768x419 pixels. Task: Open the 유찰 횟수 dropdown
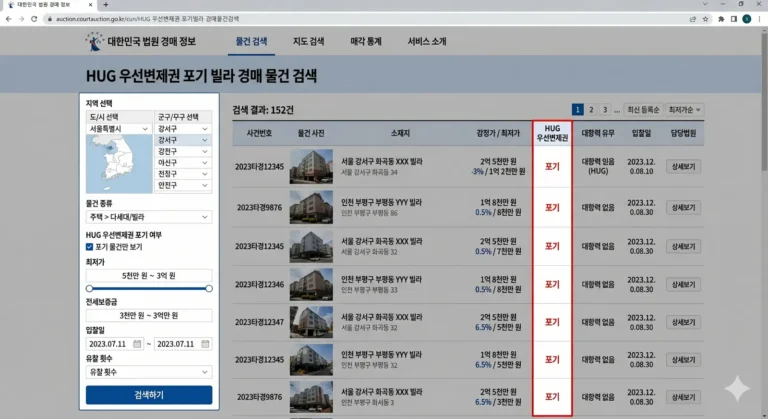pos(149,372)
